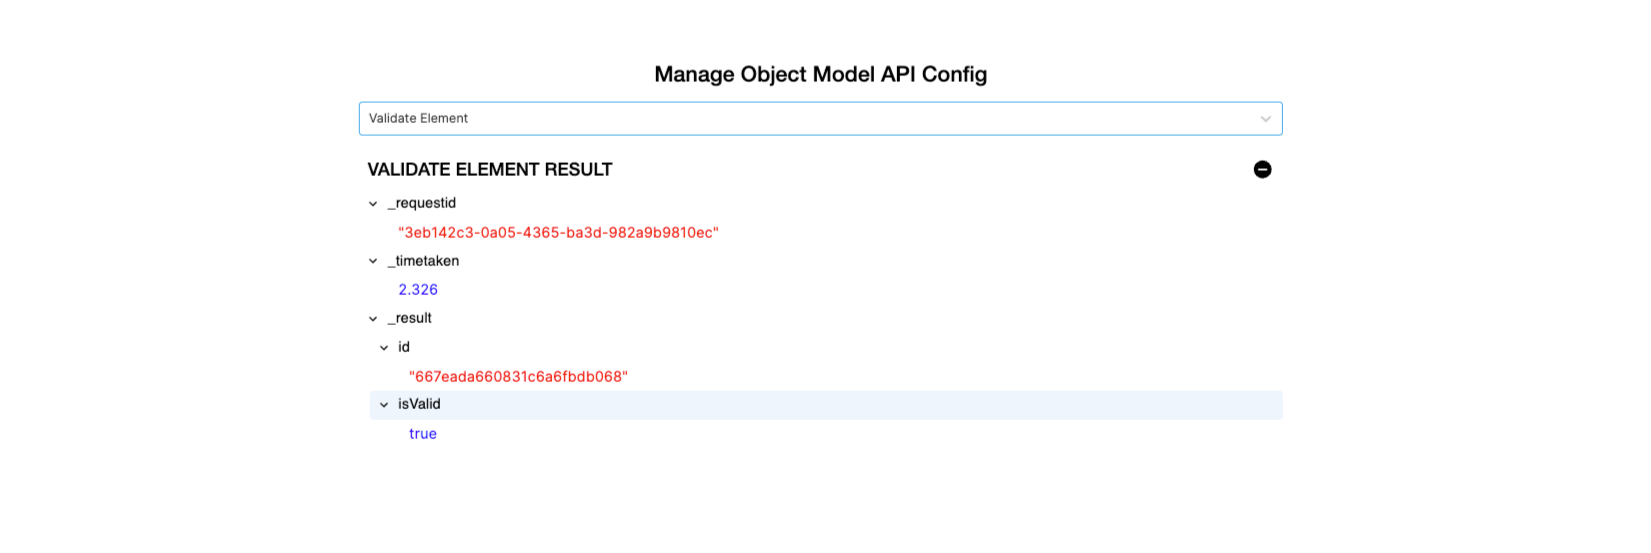Collapse the Validate Element Result panel with the minus icon

(1262, 170)
